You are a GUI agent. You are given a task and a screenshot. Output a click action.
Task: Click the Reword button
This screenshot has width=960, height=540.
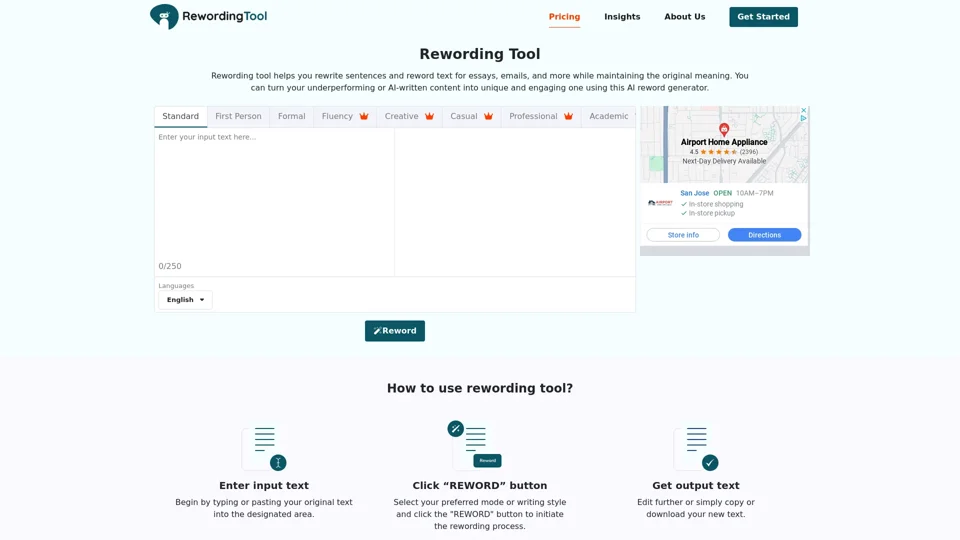click(395, 331)
